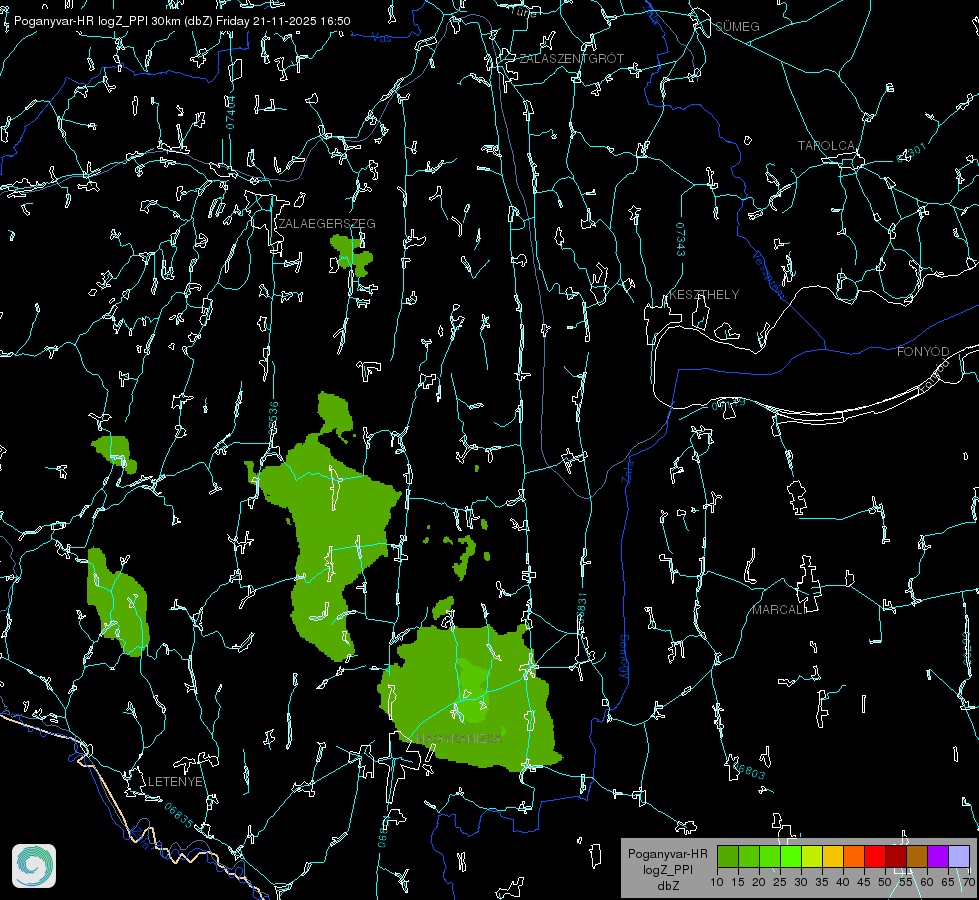Viewport: 979px width, 900px height.
Task: Click the road number label 06835
Action: (179, 816)
